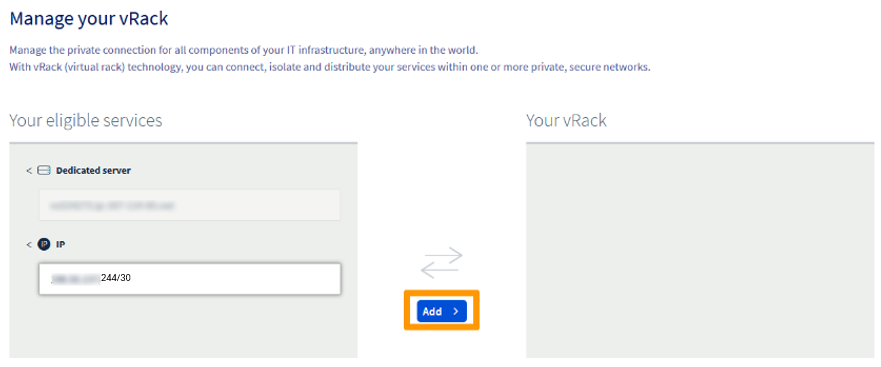Click the Add button

point(442,311)
